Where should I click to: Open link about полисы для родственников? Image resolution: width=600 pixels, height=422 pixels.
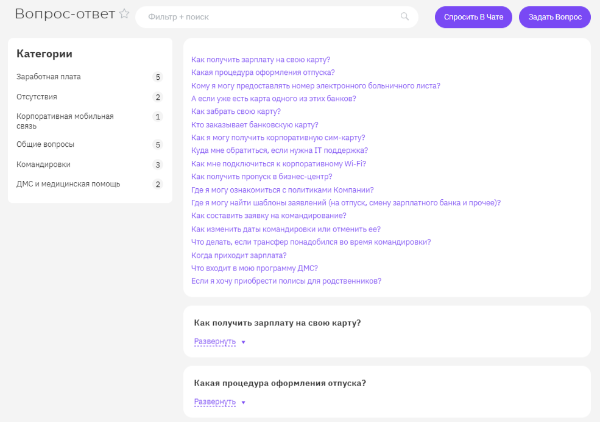click(286, 281)
